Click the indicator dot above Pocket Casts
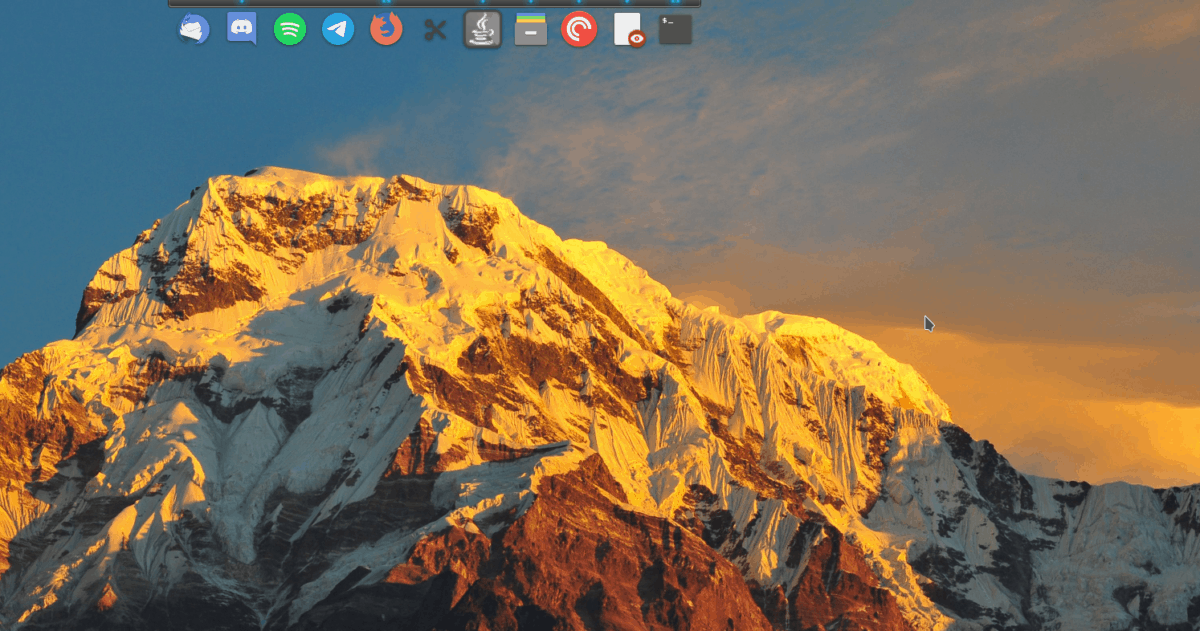 tap(578, 4)
